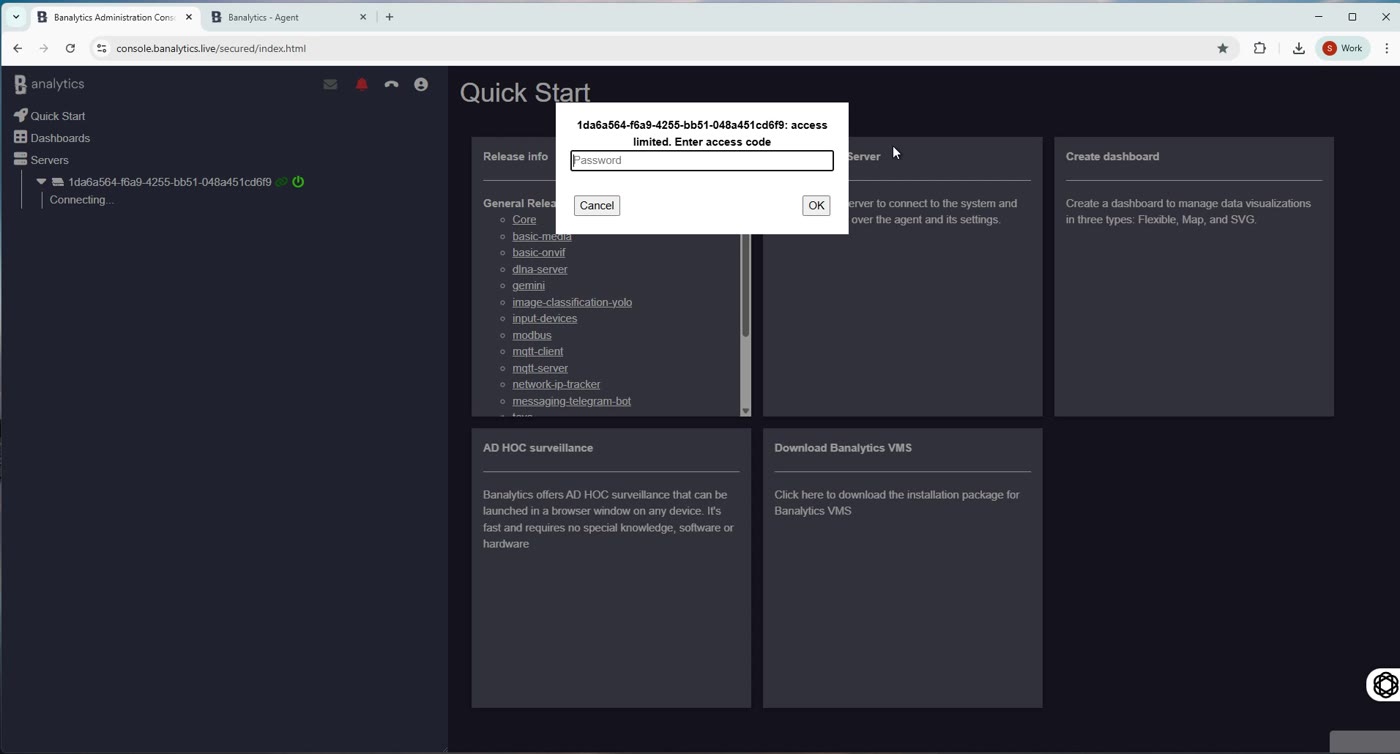Open the user account icon
Viewport: 1400px width, 754px height.
421,85
